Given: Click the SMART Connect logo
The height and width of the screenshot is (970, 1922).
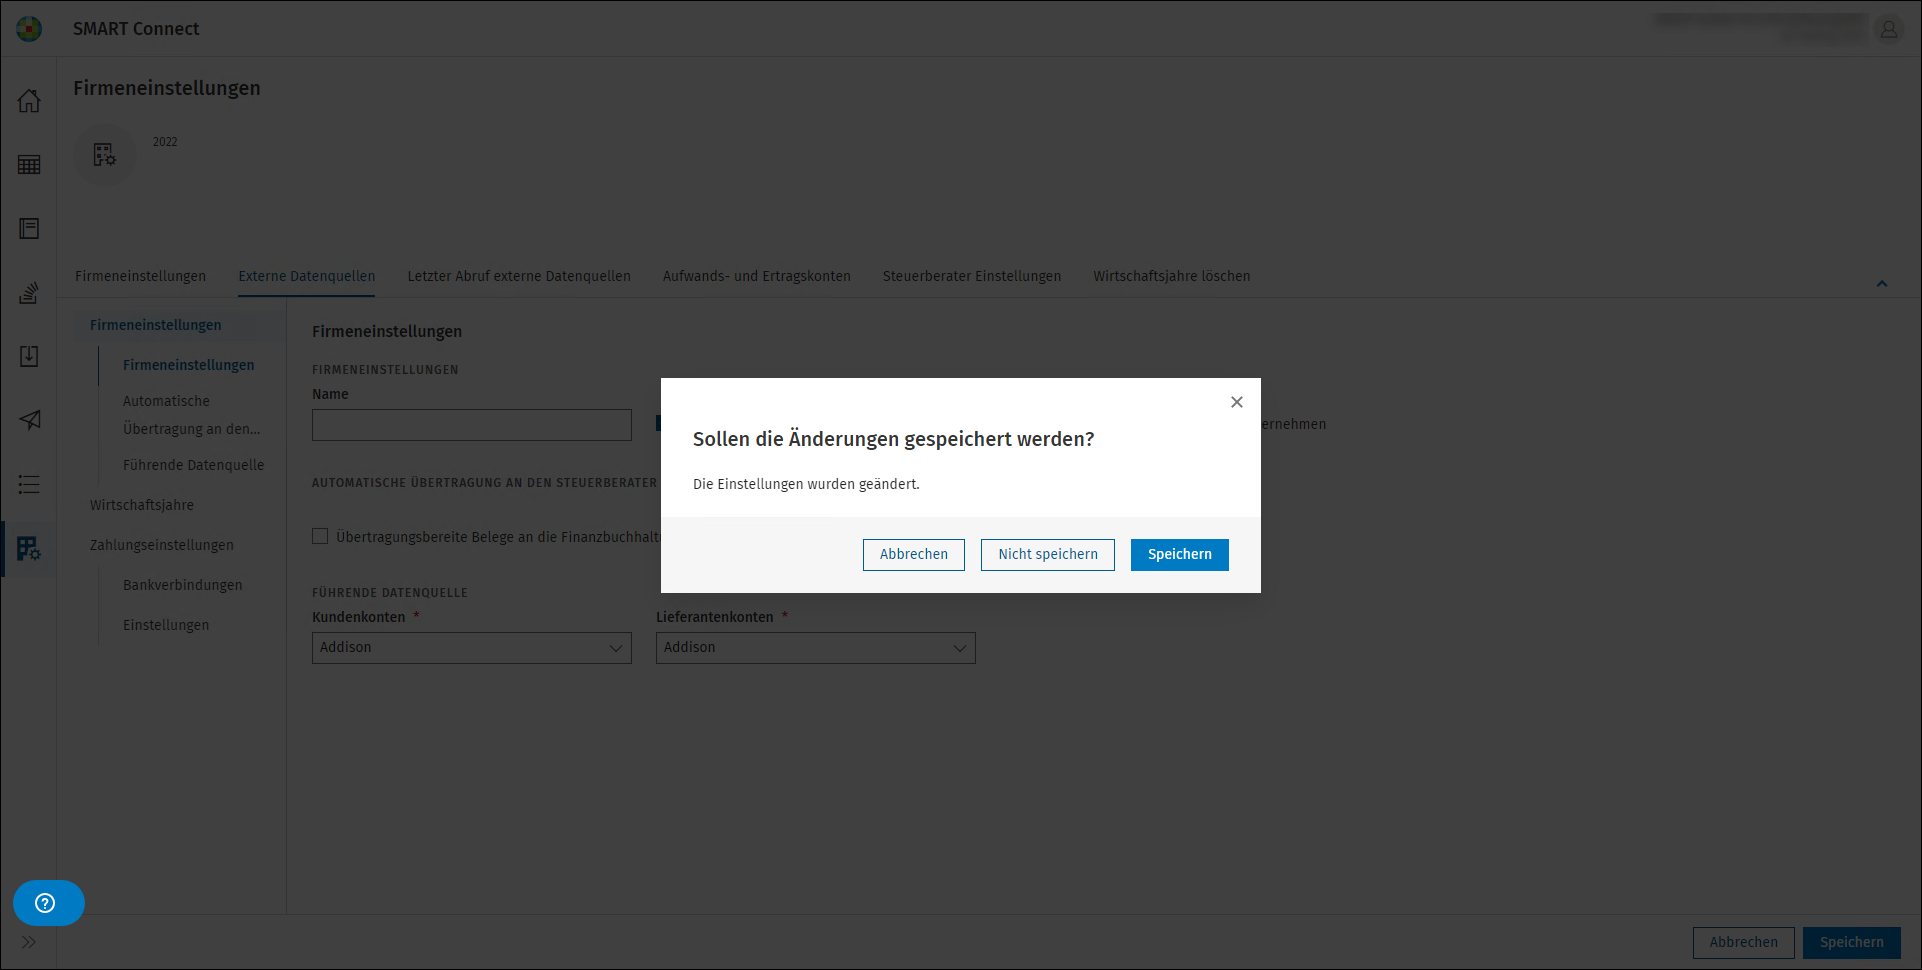Looking at the screenshot, I should coord(29,29).
